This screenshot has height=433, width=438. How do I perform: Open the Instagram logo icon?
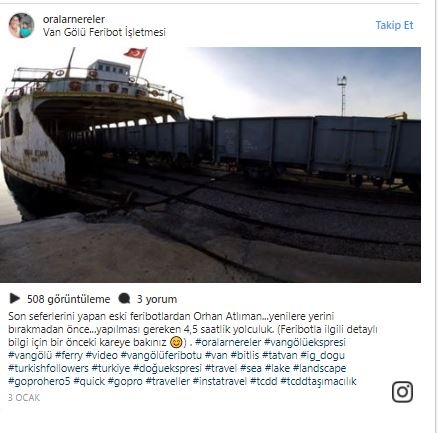(x=402, y=392)
